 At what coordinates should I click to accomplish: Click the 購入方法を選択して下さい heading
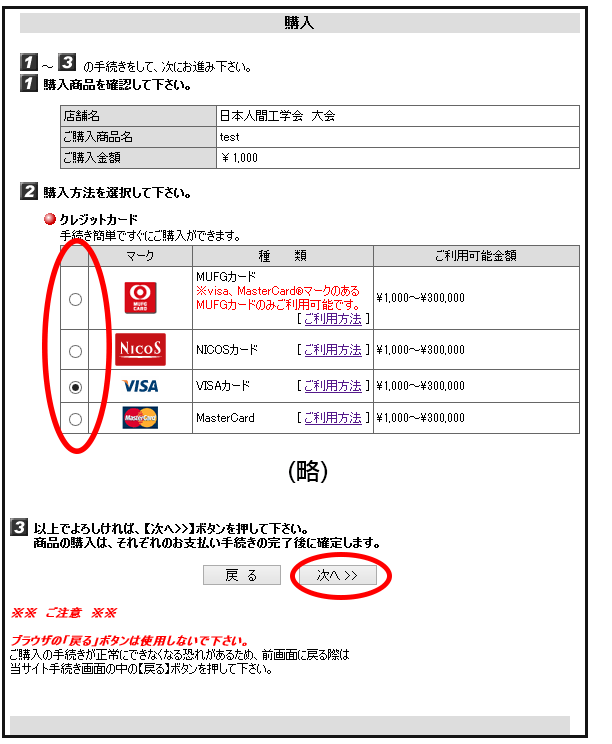[x=117, y=193]
